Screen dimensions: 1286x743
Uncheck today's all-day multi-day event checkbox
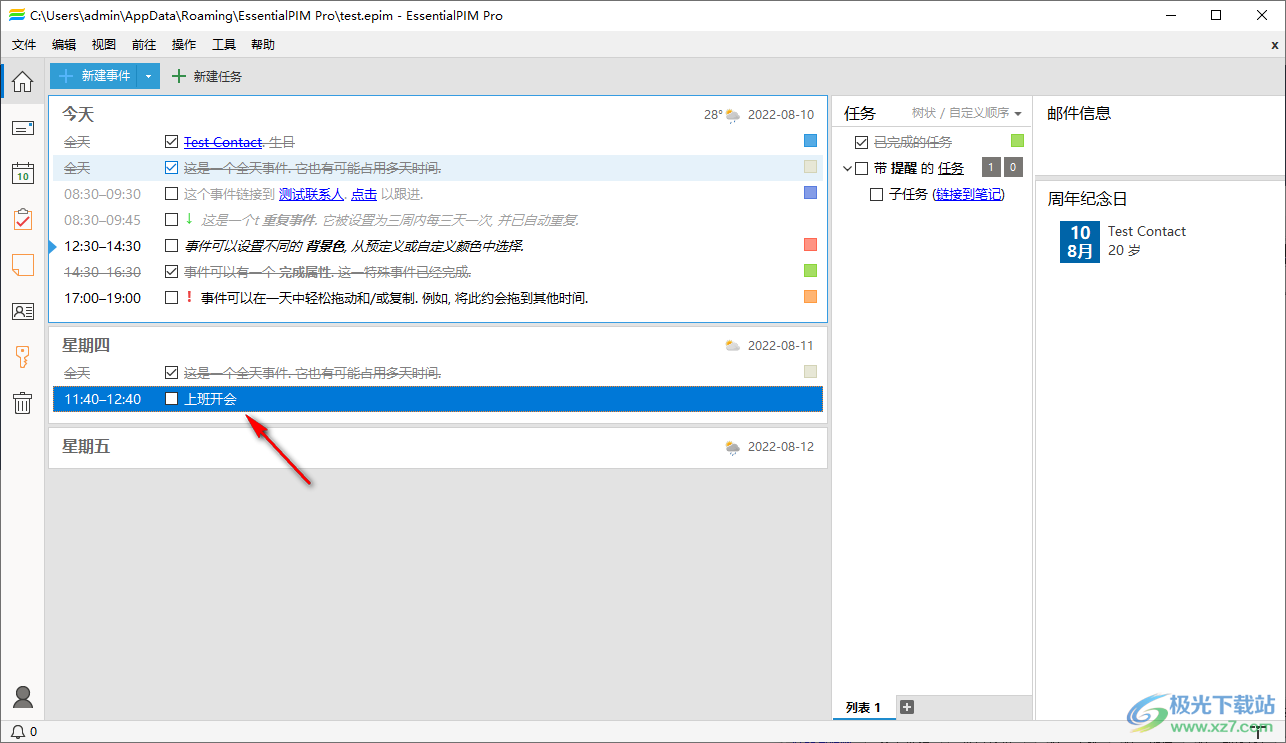(x=172, y=168)
